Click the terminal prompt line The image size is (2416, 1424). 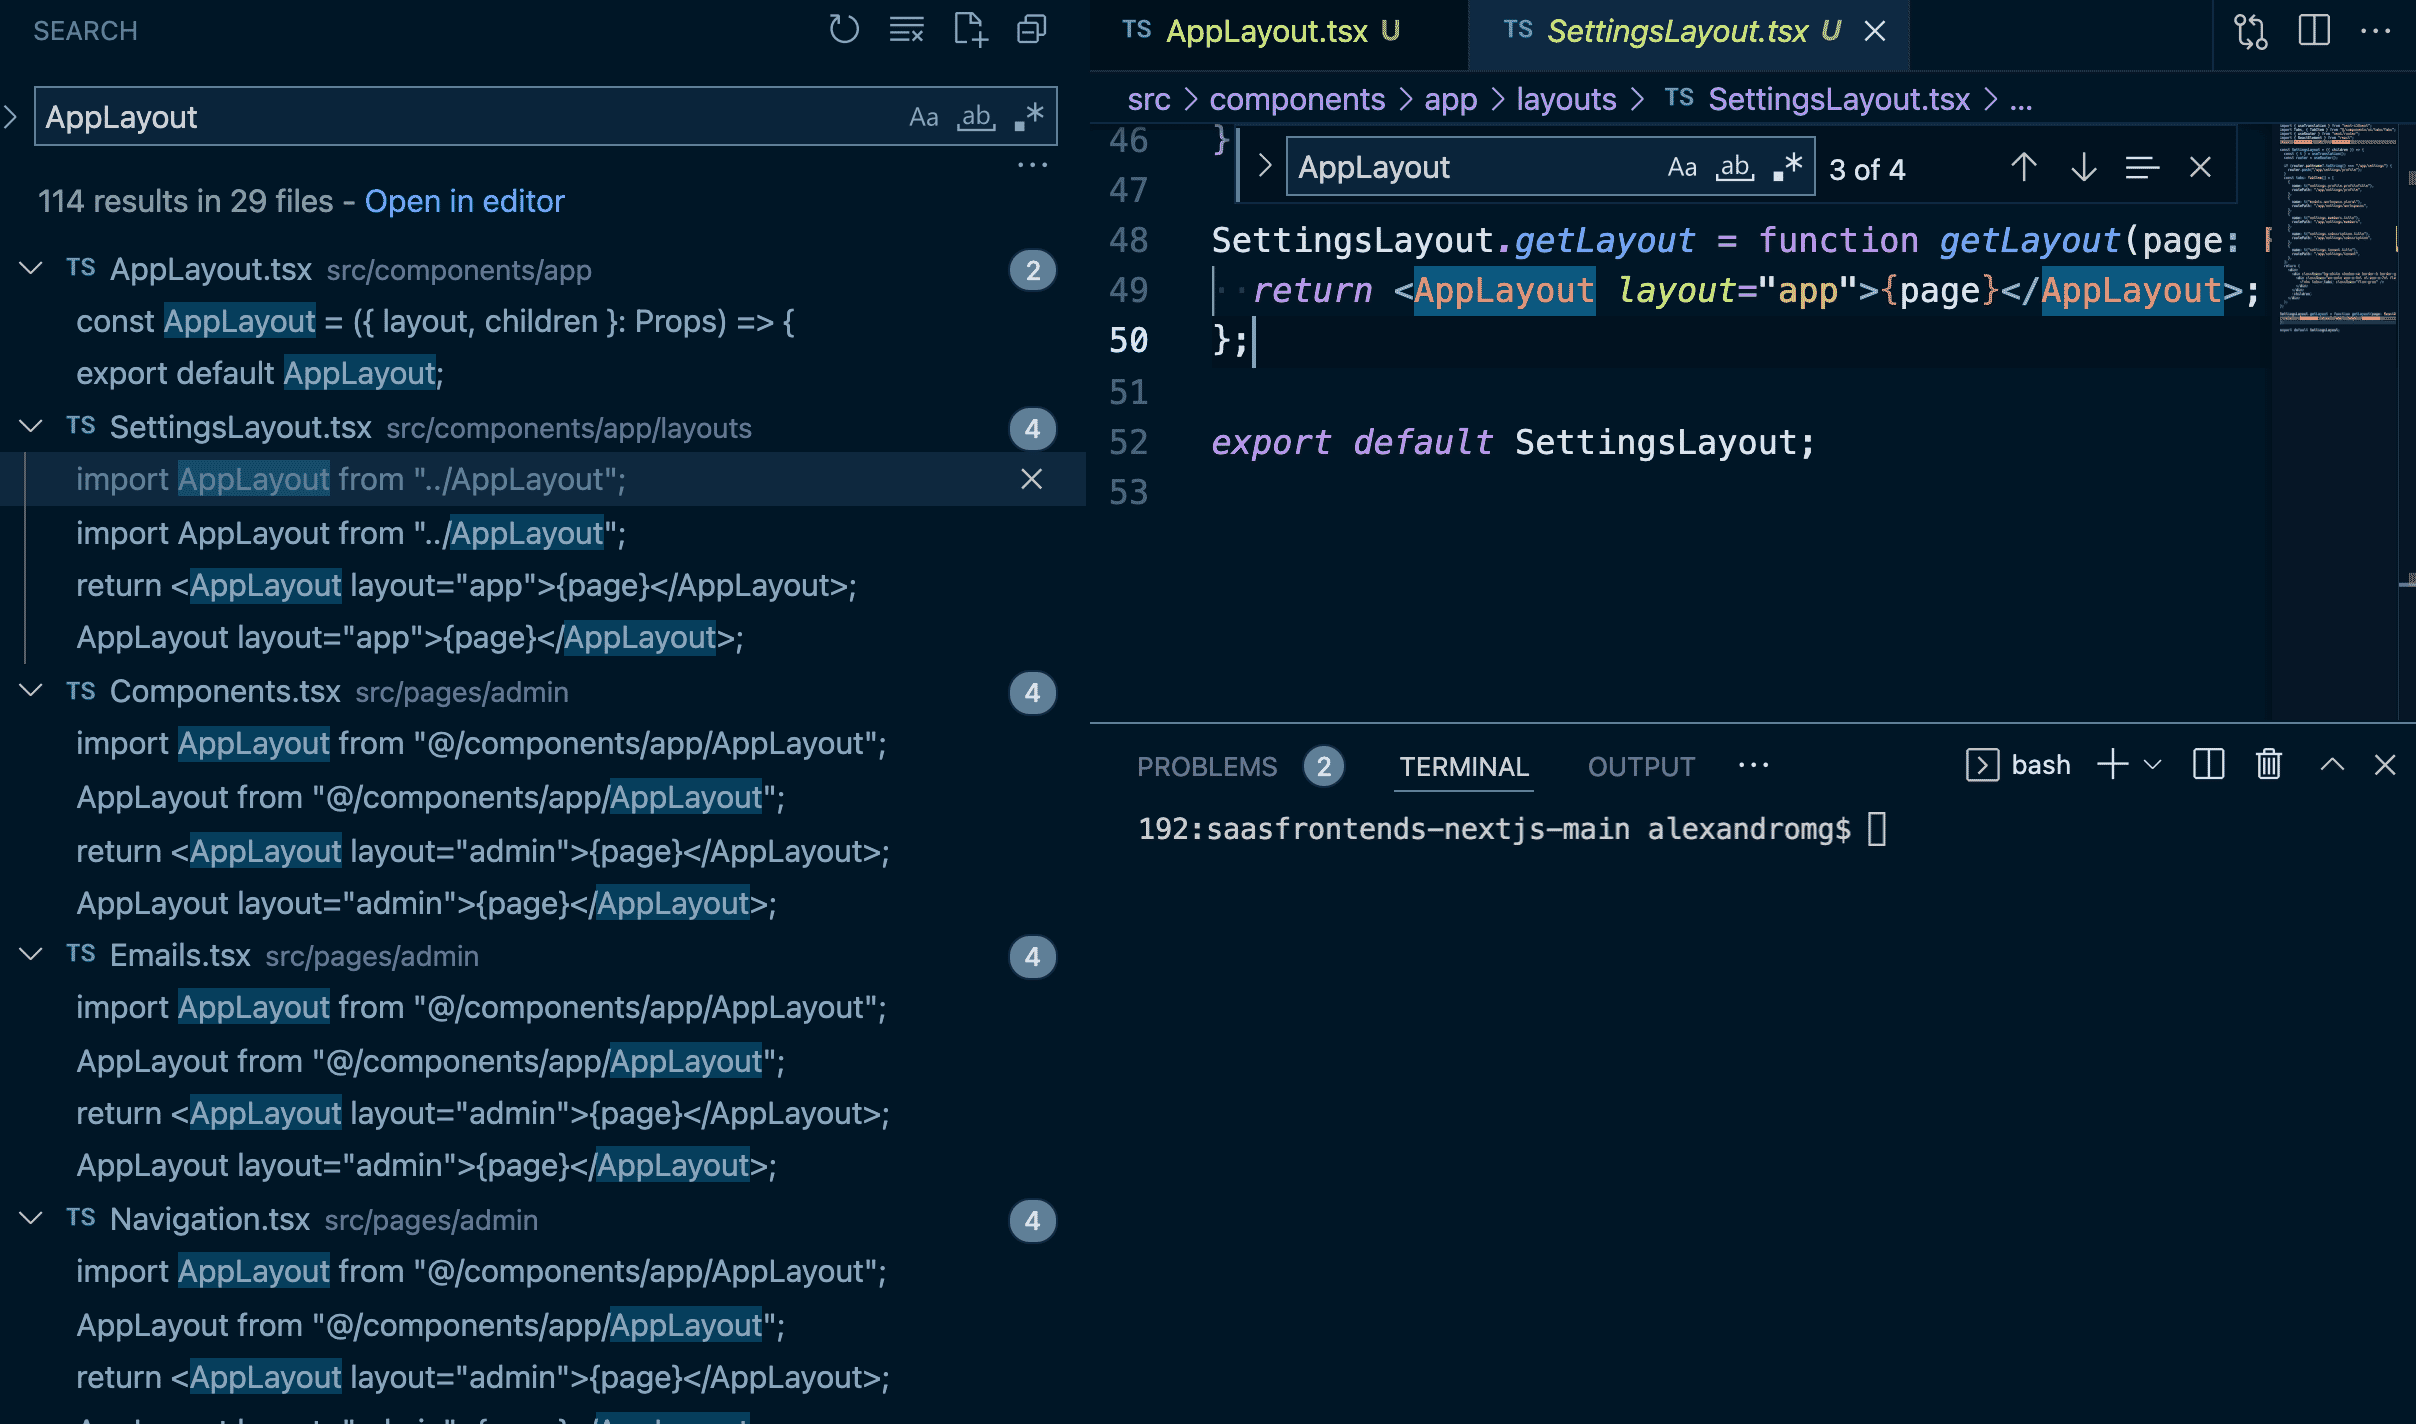[1512, 829]
